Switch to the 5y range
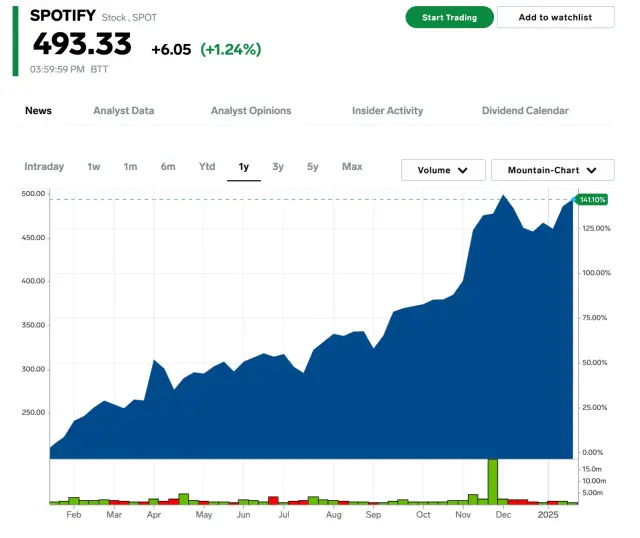 point(313,167)
